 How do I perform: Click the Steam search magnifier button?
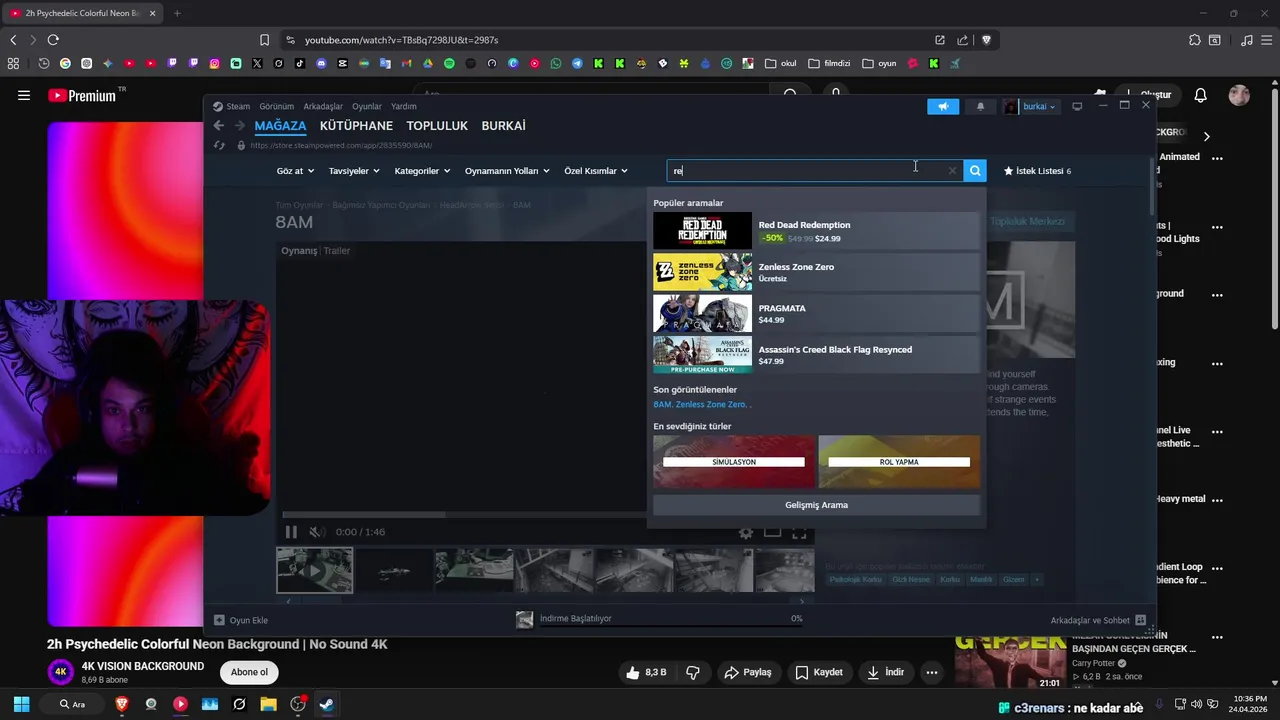975,171
